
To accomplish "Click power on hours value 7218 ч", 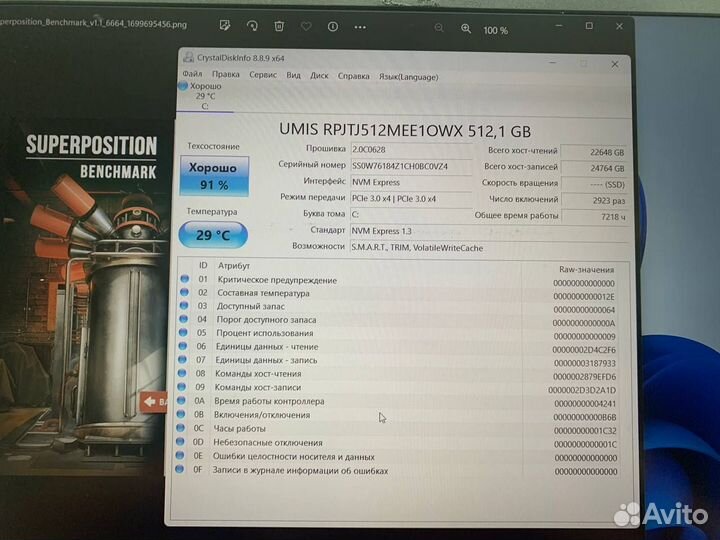I will (x=594, y=216).
